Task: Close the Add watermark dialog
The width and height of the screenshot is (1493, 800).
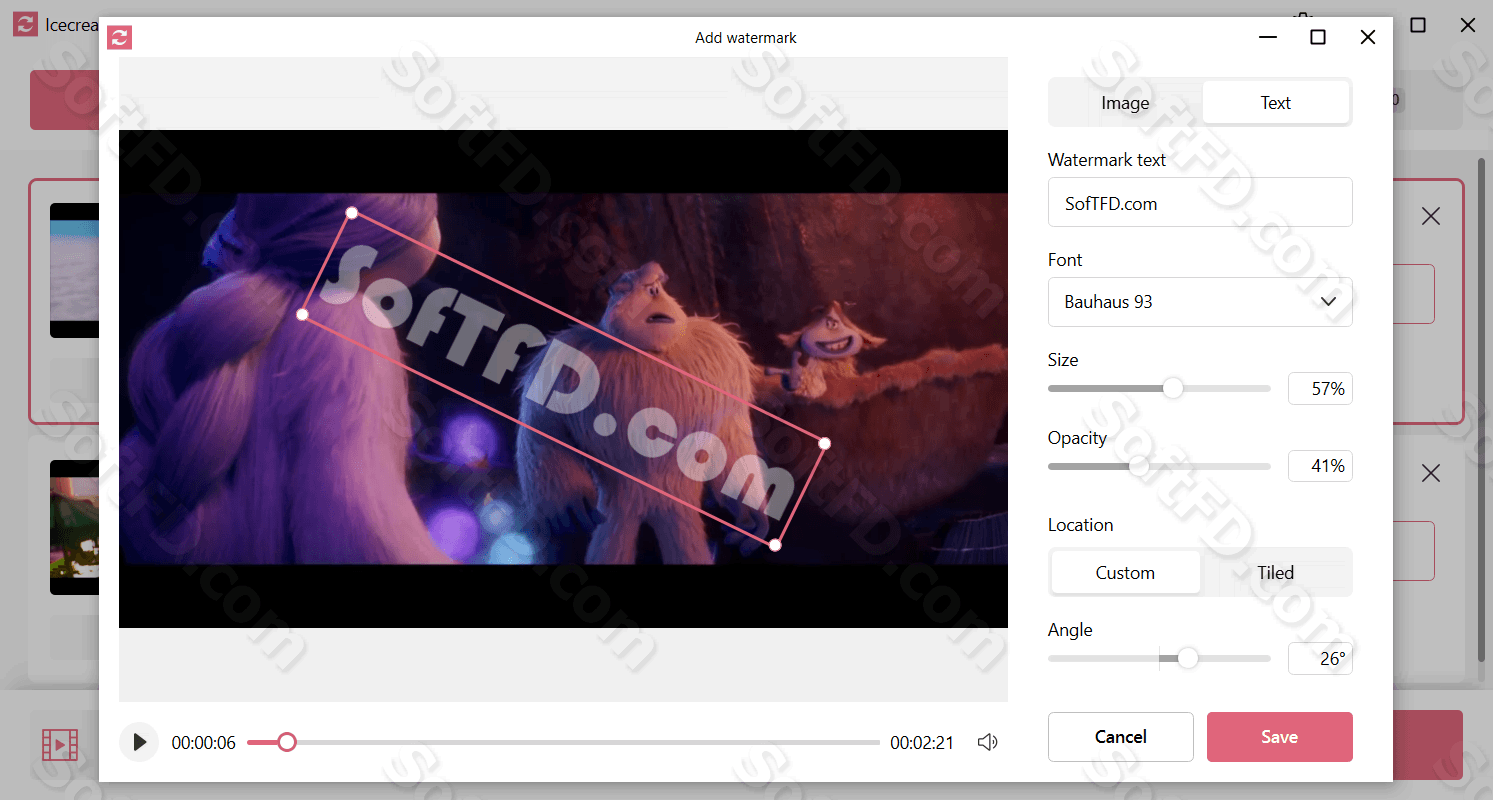Action: coord(1368,37)
